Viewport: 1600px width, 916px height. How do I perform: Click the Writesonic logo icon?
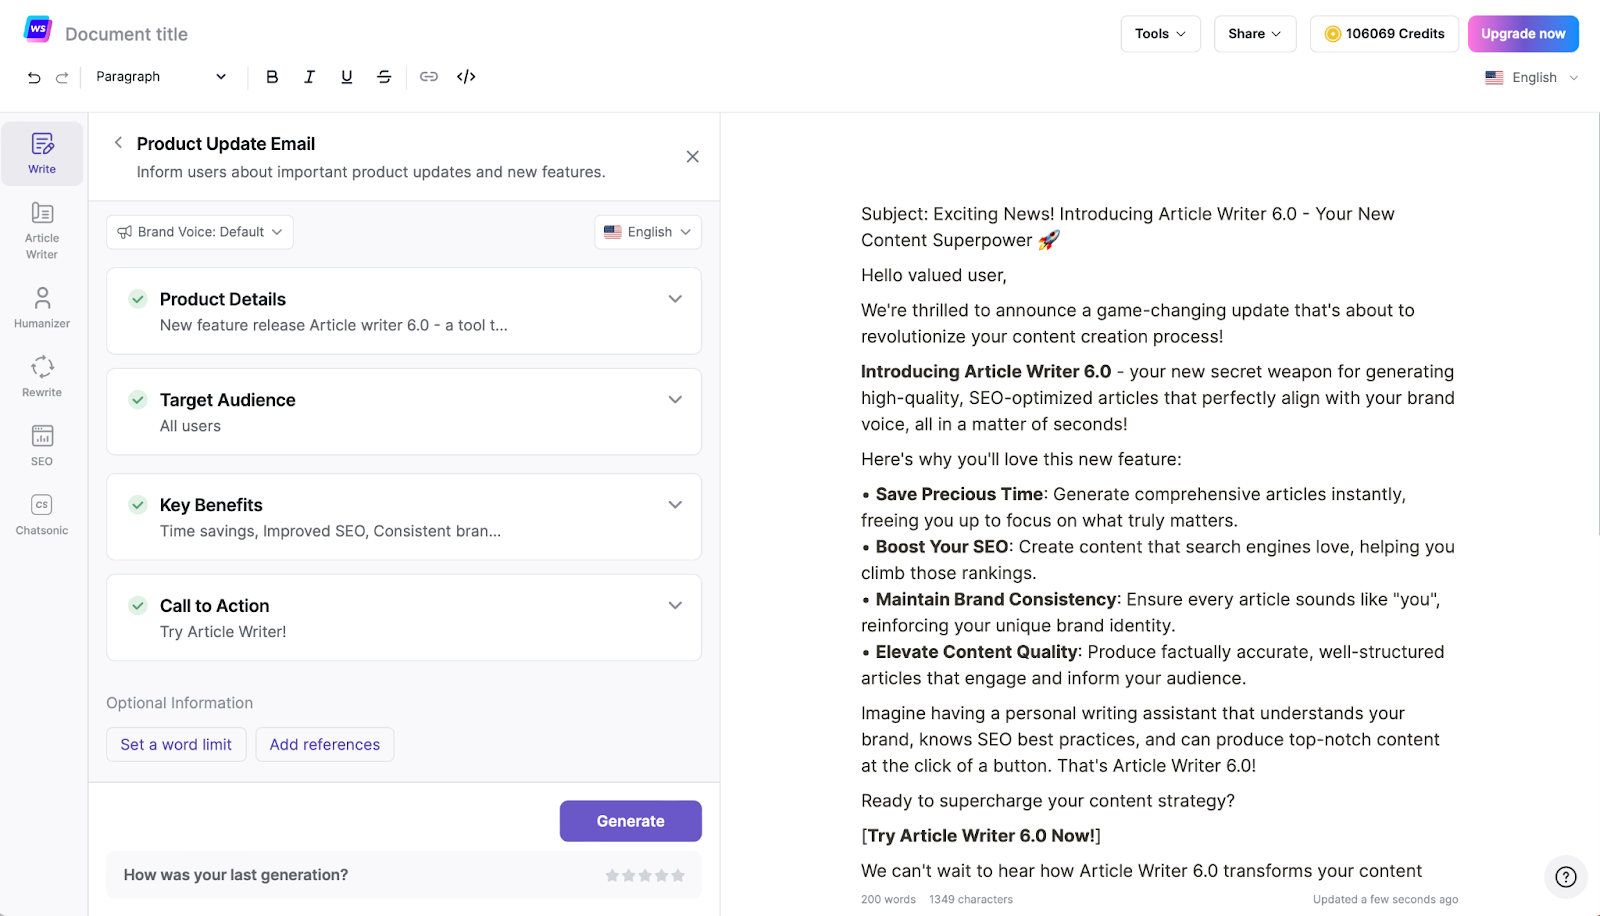click(38, 30)
